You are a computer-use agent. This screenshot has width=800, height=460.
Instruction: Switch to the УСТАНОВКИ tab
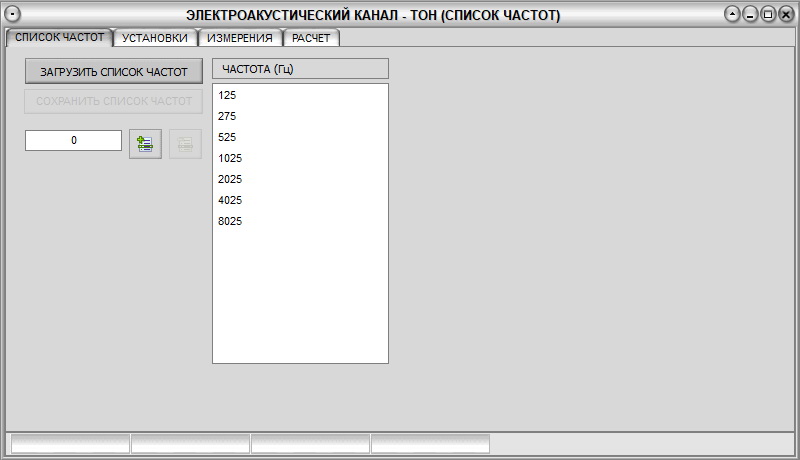(x=154, y=38)
